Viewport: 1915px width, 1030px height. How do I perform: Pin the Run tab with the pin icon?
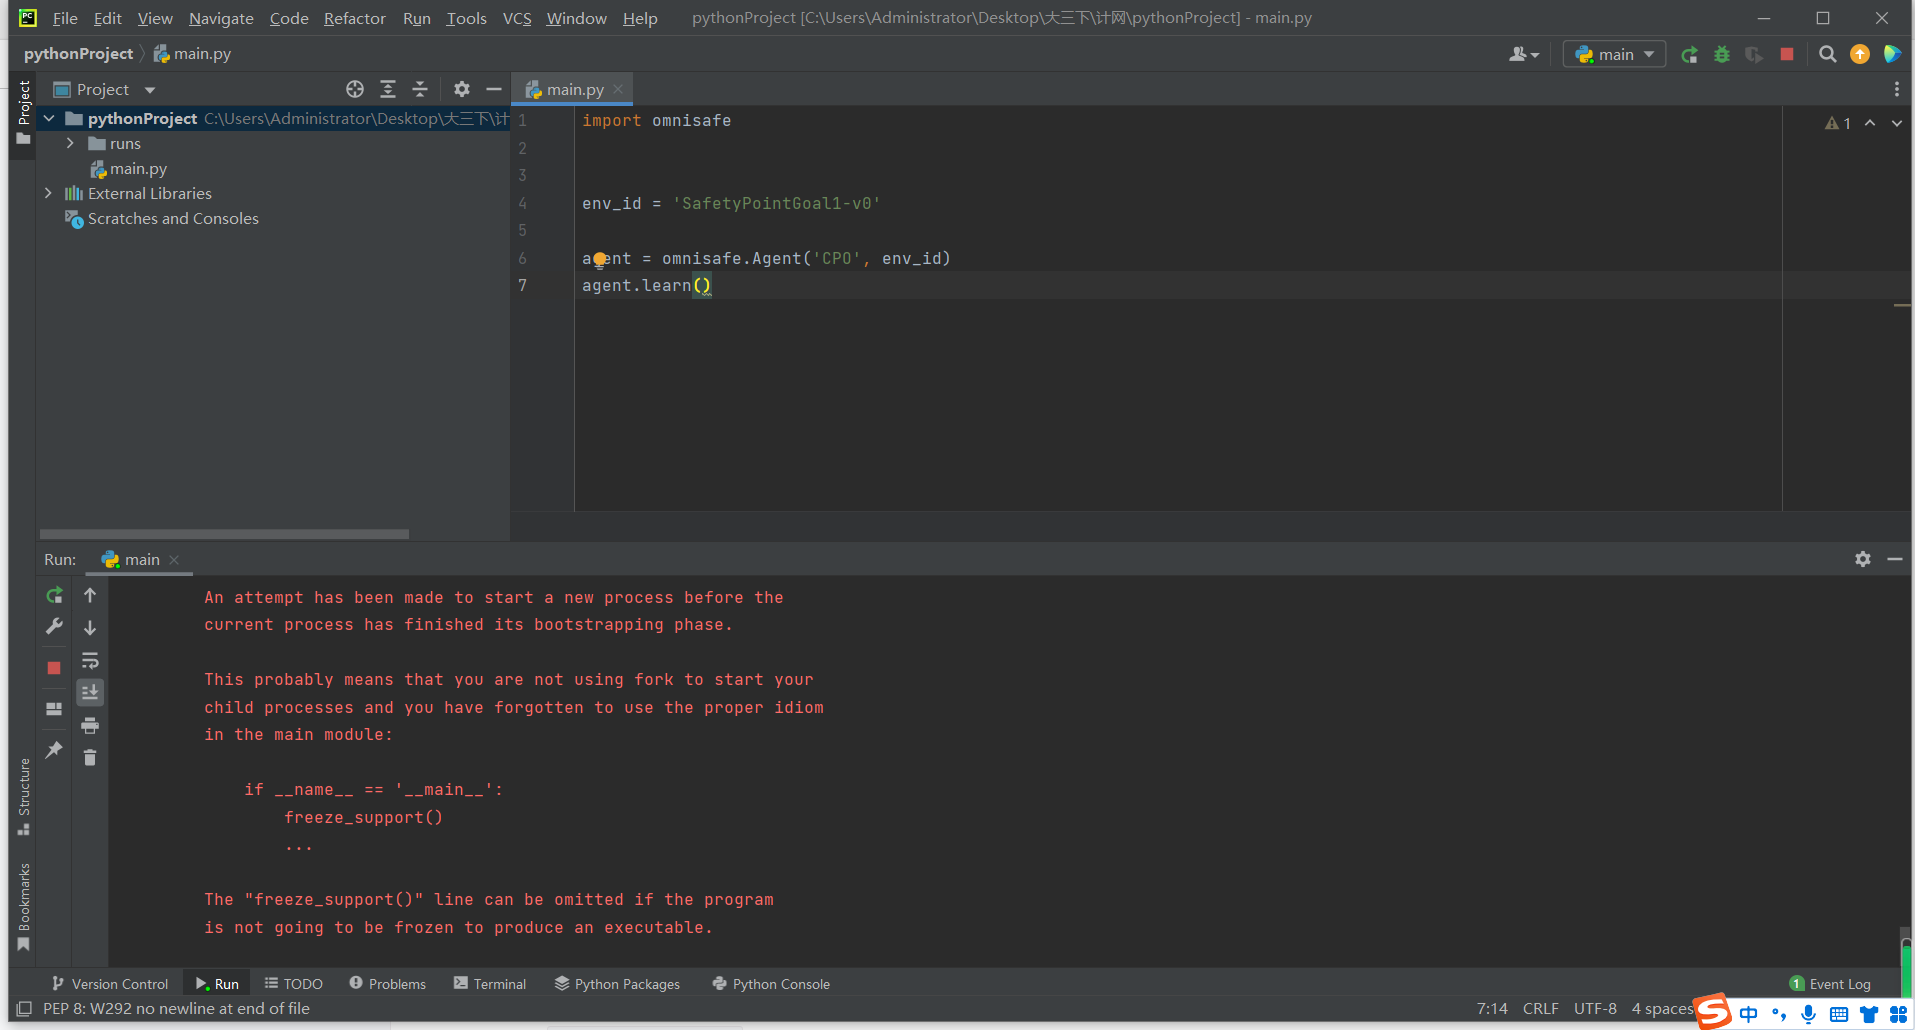pos(53,750)
